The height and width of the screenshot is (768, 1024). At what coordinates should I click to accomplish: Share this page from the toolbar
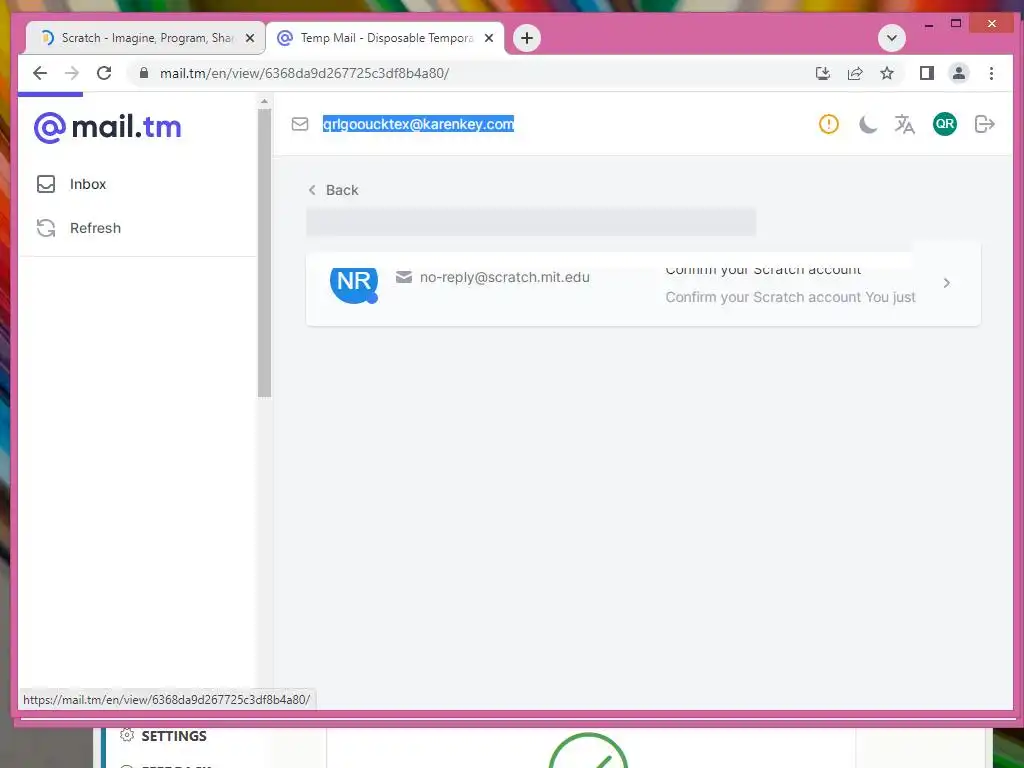[x=855, y=73]
